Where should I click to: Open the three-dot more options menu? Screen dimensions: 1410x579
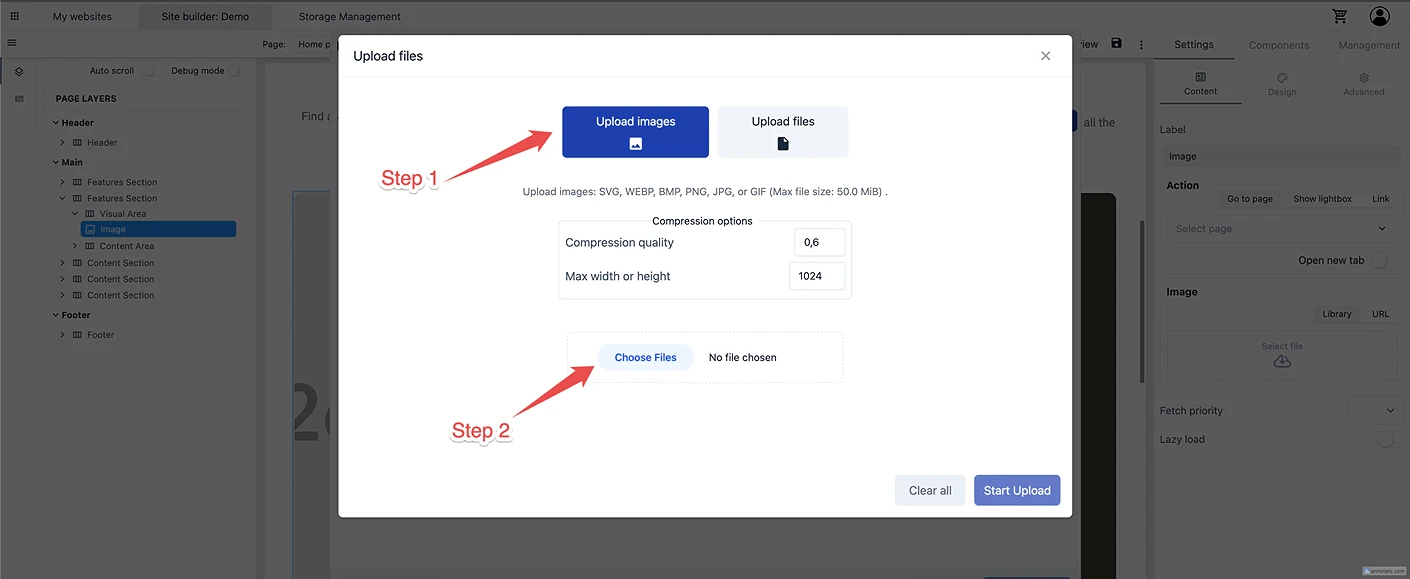(1141, 44)
